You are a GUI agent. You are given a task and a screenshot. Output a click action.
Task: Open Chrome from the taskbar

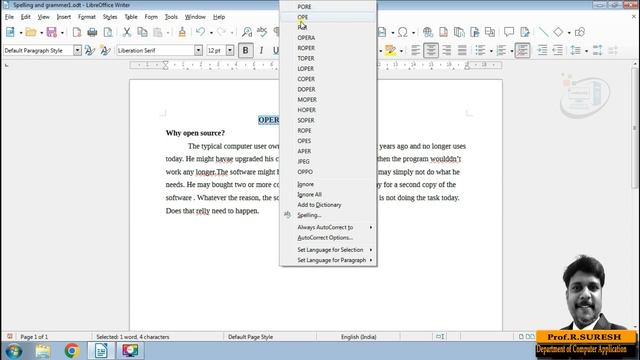[x=72, y=351]
